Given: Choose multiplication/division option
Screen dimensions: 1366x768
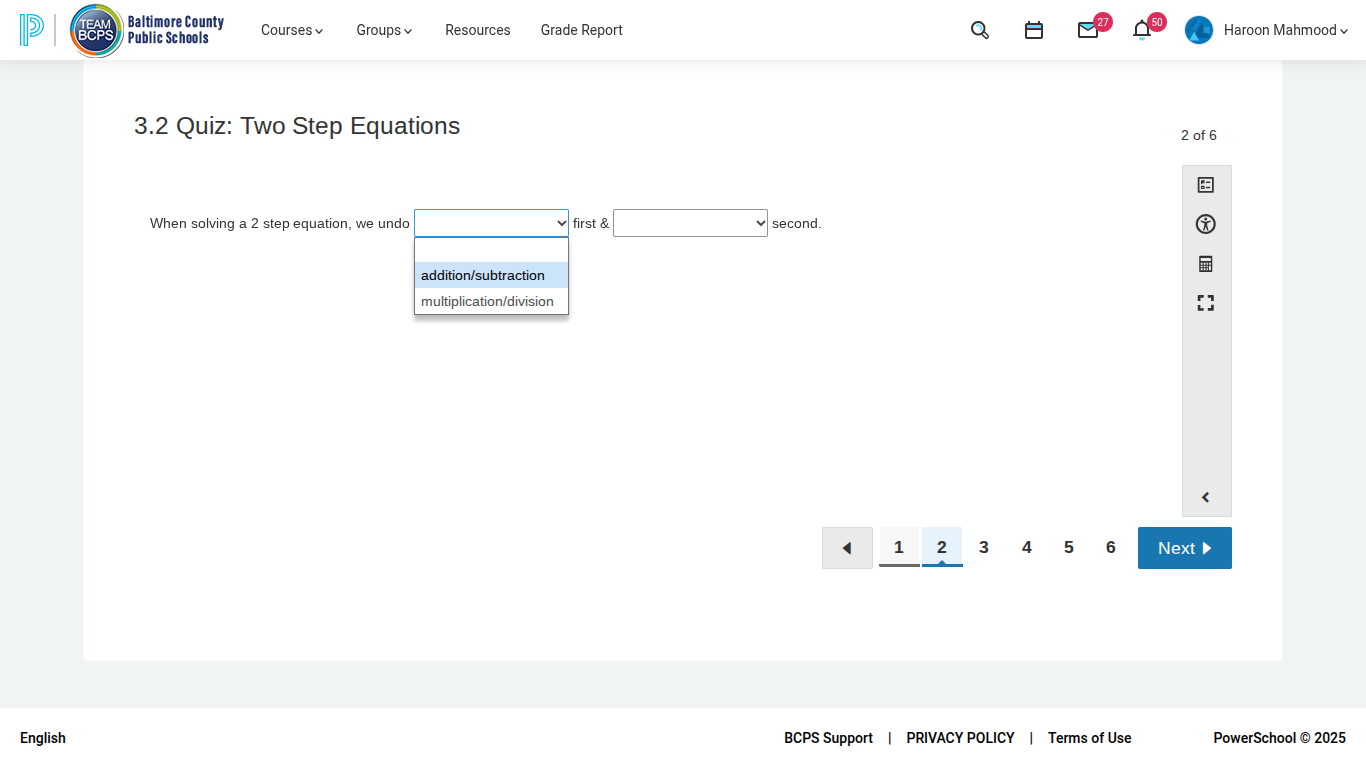Looking at the screenshot, I should pos(491,301).
